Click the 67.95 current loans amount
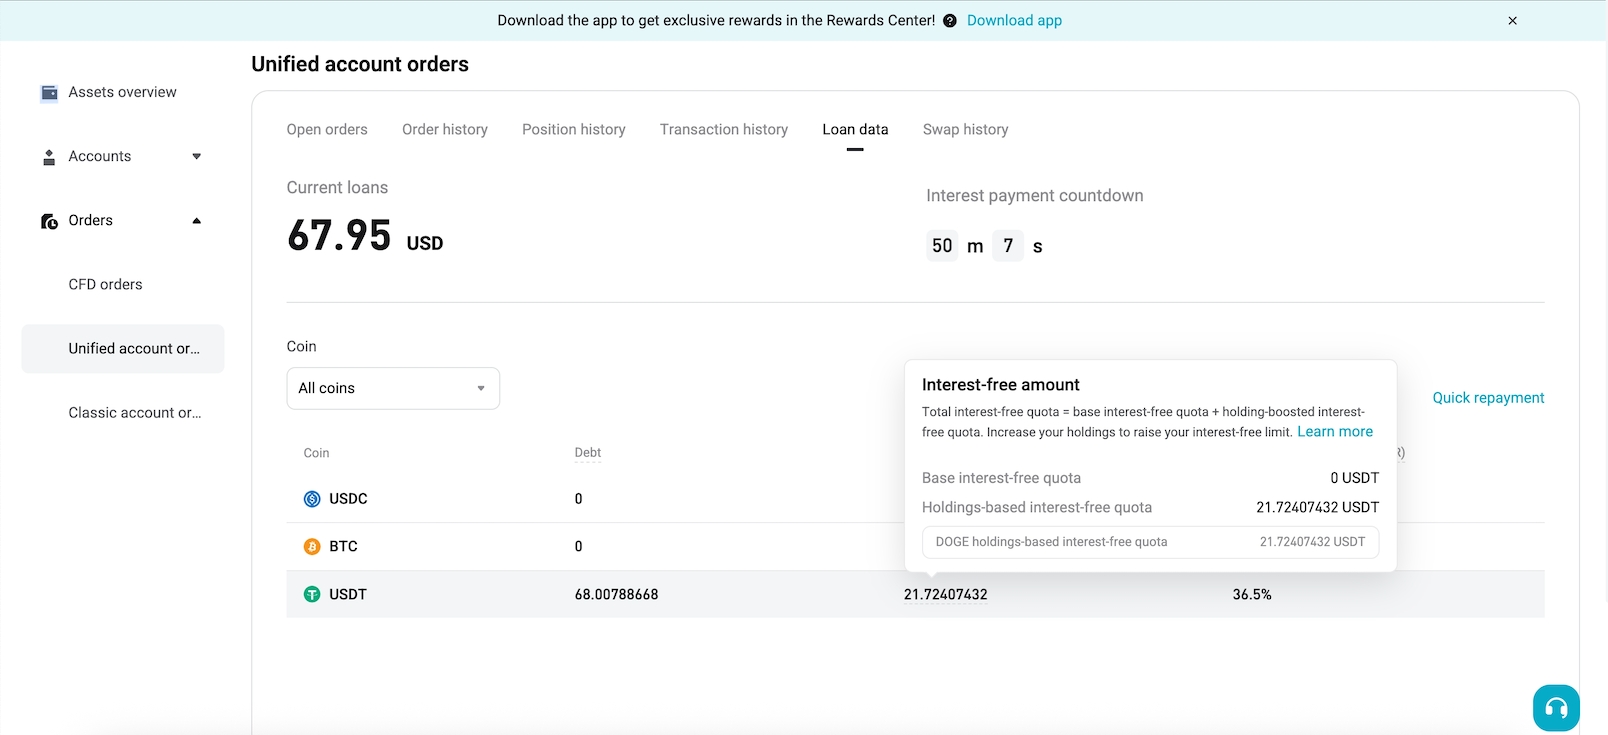This screenshot has height=735, width=1608. coord(339,236)
